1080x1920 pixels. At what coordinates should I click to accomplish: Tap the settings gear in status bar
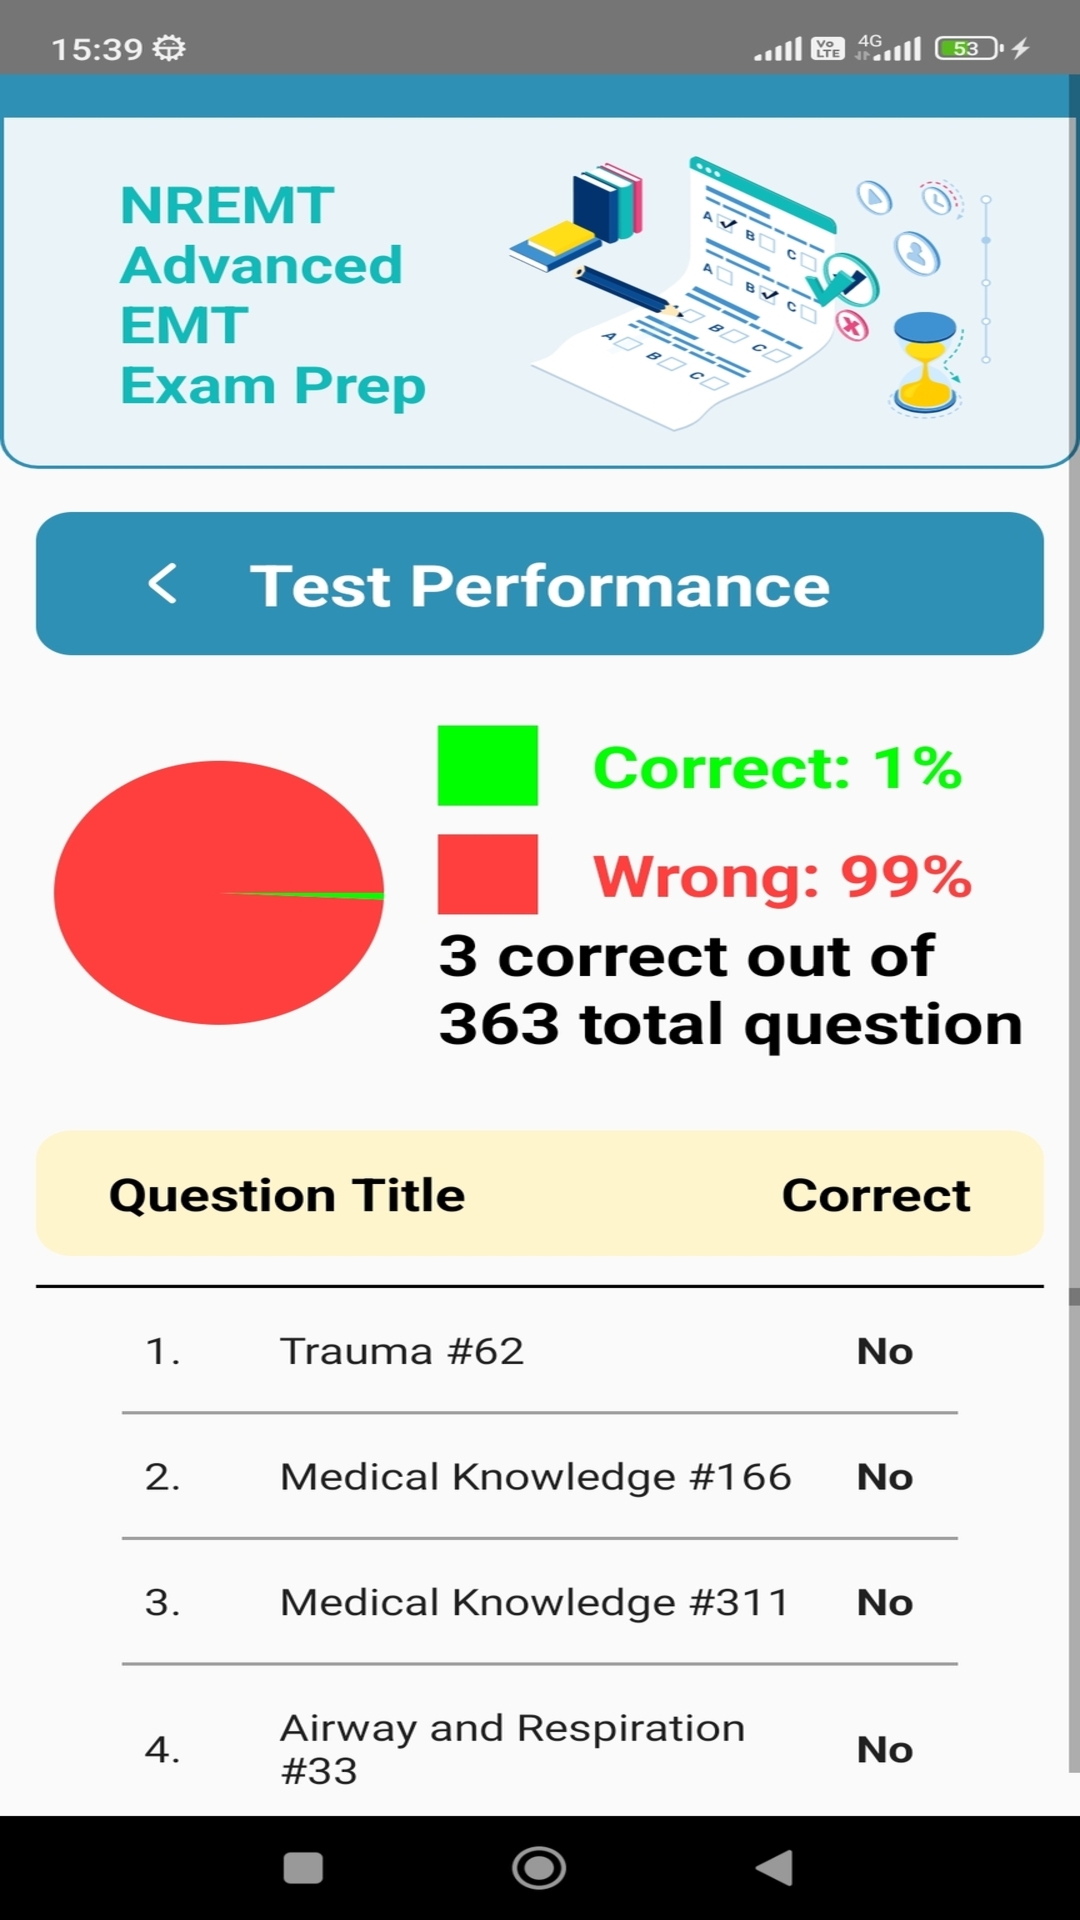(170, 48)
